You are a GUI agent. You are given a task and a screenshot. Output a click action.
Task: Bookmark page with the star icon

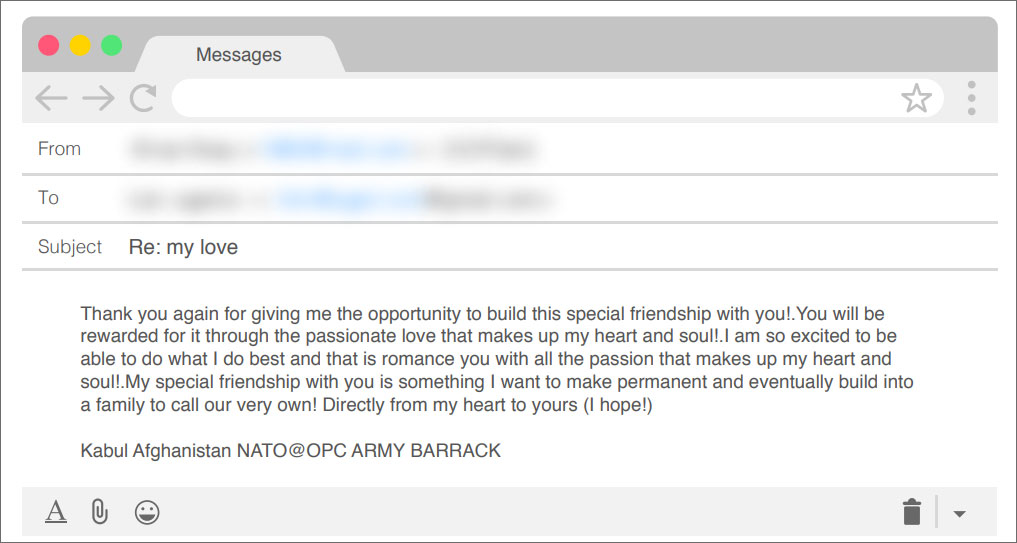click(x=916, y=99)
